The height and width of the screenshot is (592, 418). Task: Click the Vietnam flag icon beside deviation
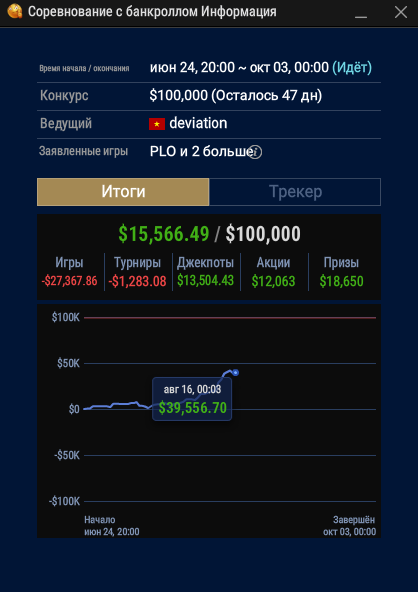(x=157, y=124)
